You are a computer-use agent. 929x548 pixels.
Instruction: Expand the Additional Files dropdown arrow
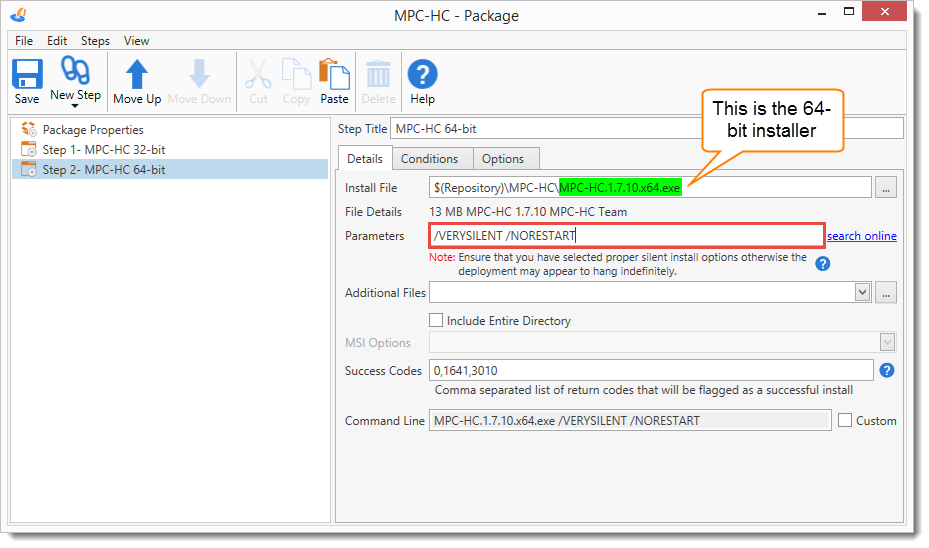coord(862,292)
